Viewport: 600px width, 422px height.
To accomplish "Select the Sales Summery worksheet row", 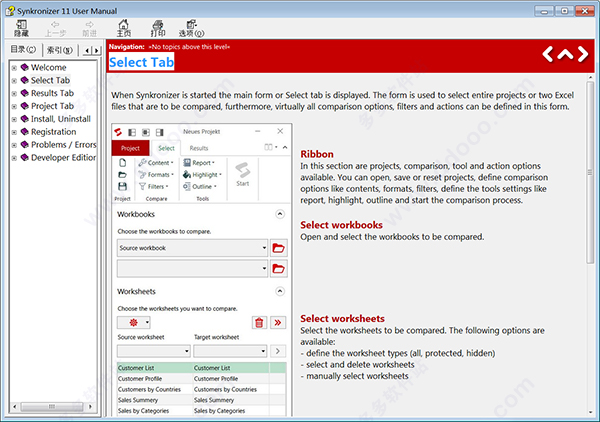I will [201, 400].
